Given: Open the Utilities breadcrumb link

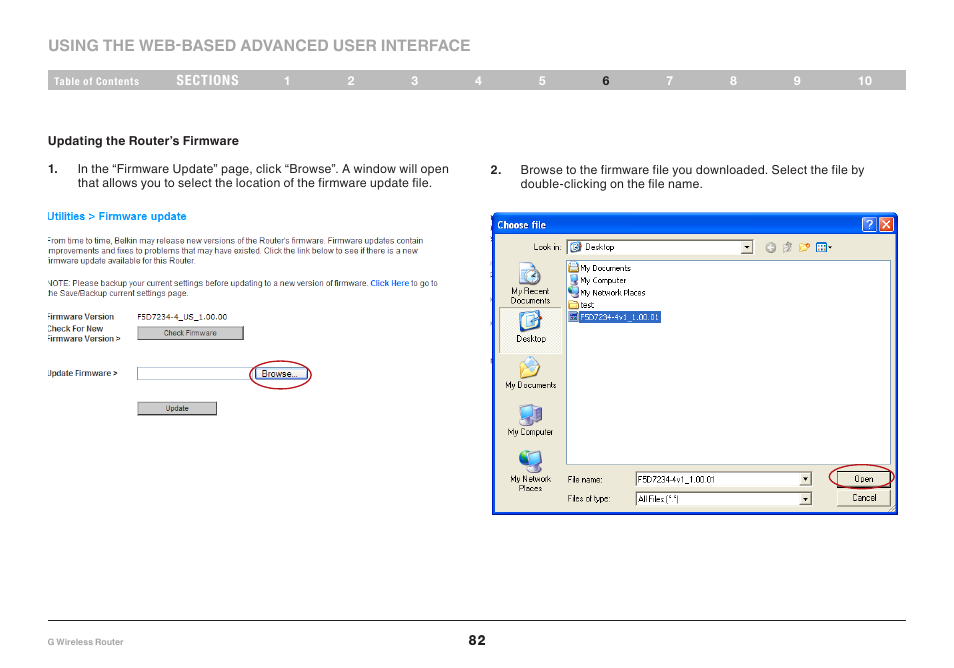Looking at the screenshot, I should [66, 217].
